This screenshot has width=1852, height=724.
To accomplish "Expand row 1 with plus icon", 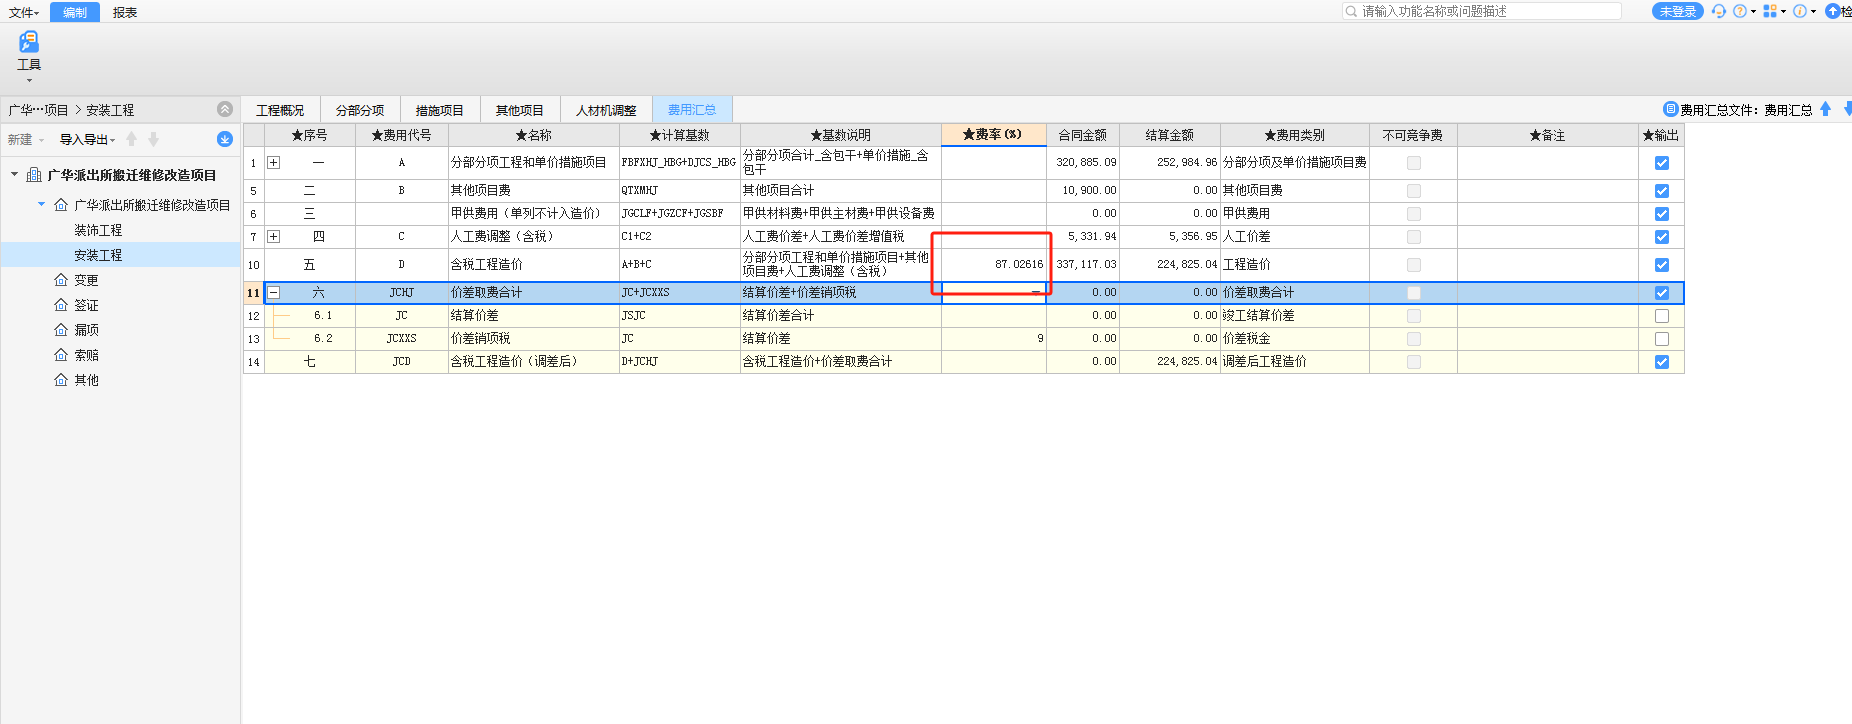I will [x=273, y=162].
